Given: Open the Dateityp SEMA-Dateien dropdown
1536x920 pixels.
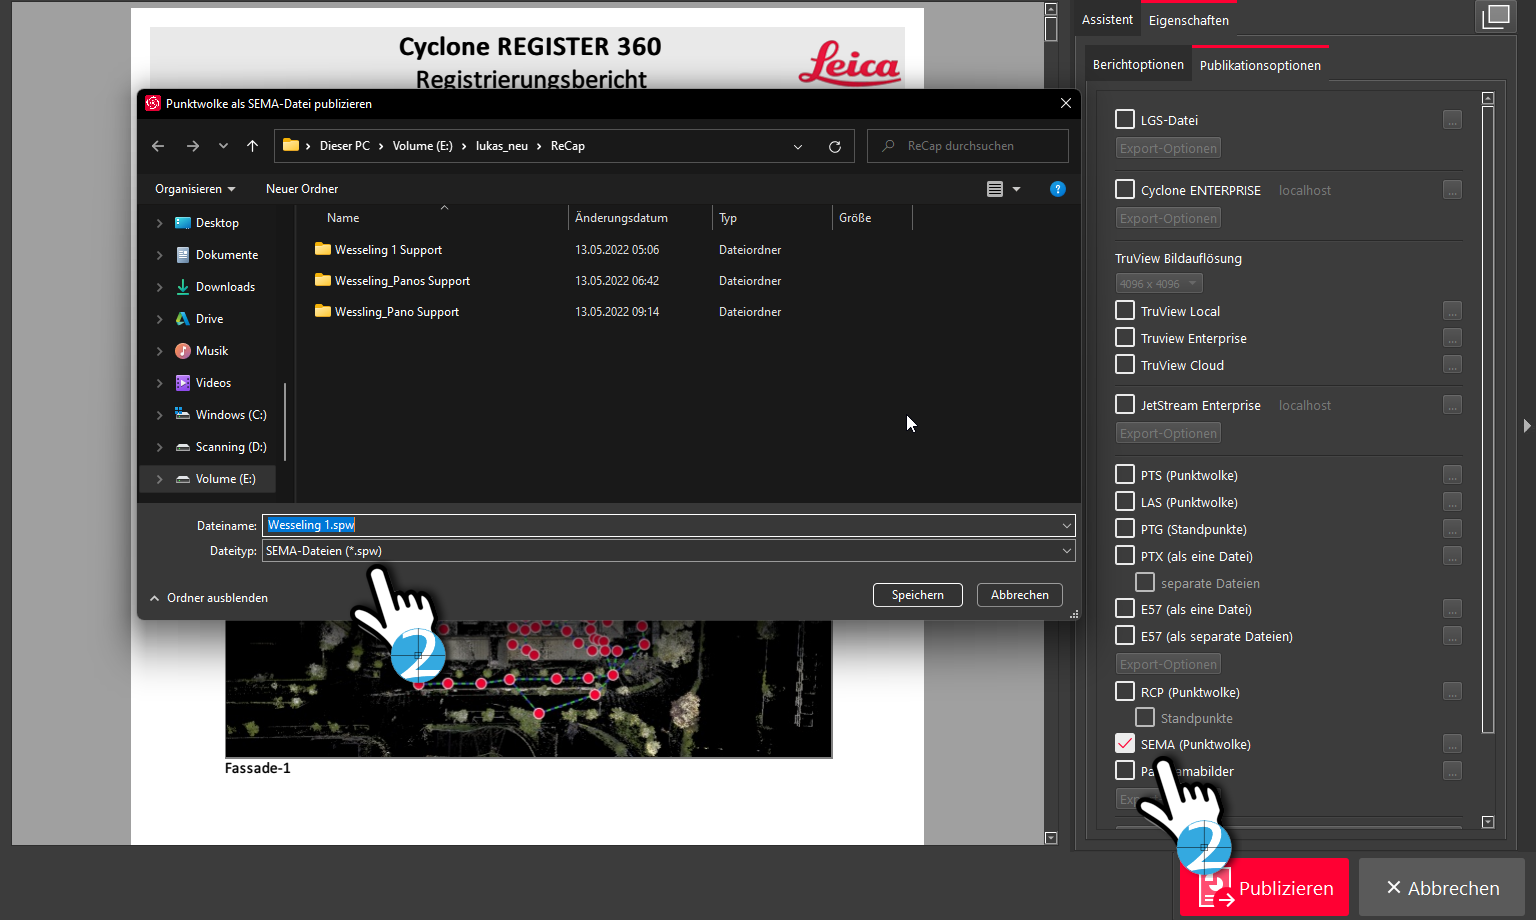Looking at the screenshot, I should [x=669, y=551].
